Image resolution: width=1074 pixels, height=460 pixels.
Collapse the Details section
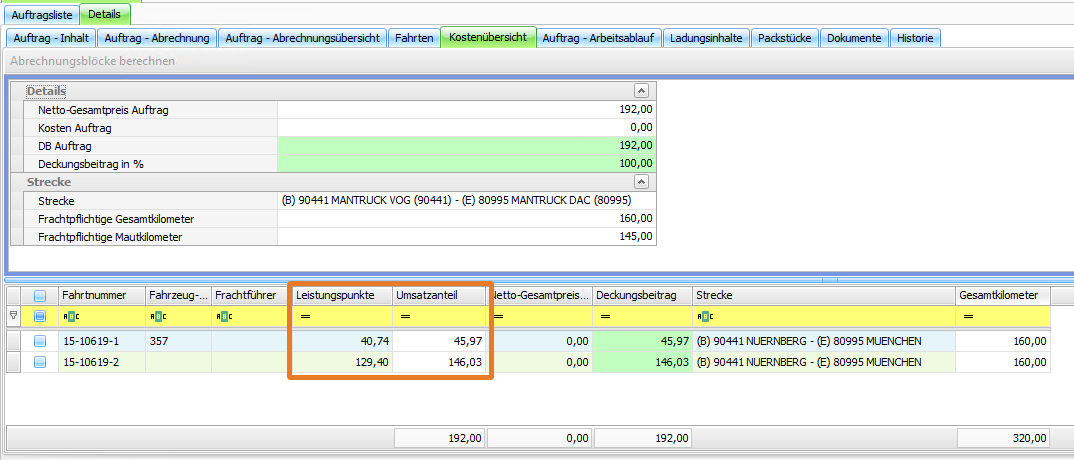[641, 91]
